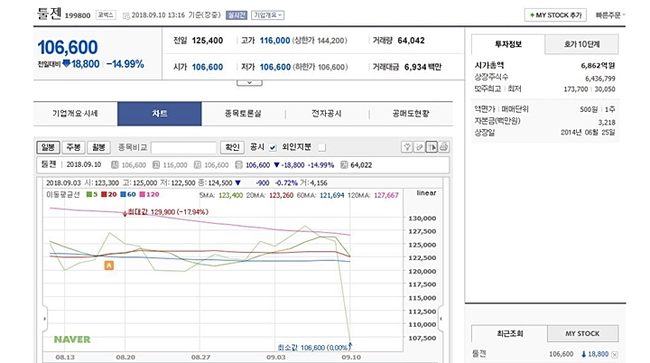Screen dimensions: 650x363
Task: Click the pencil drawing tool icon
Action: pyautogui.click(x=419, y=147)
